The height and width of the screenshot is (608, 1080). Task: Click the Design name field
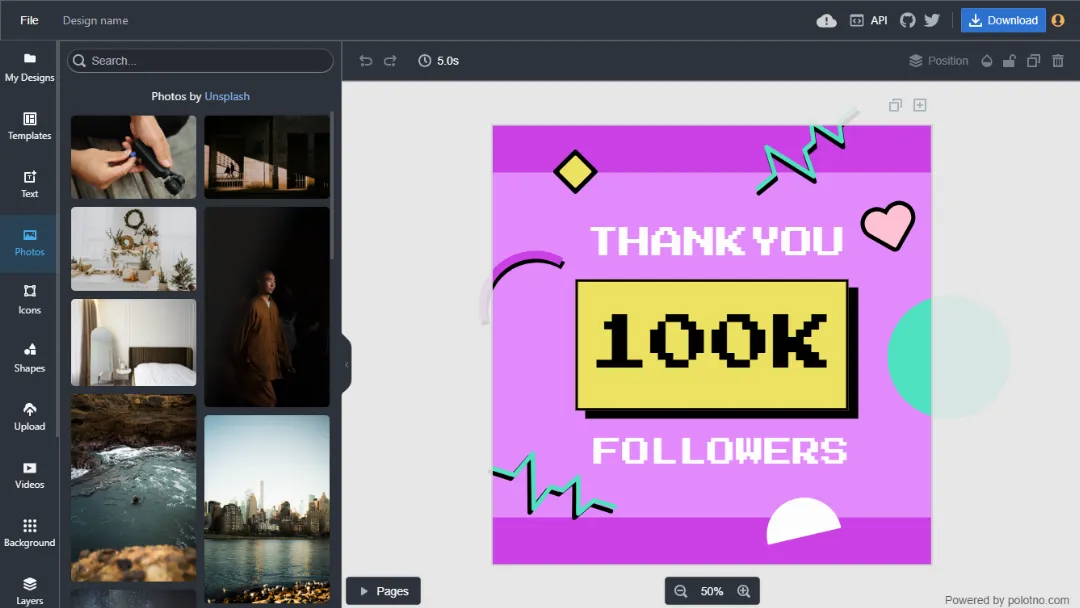tap(96, 20)
